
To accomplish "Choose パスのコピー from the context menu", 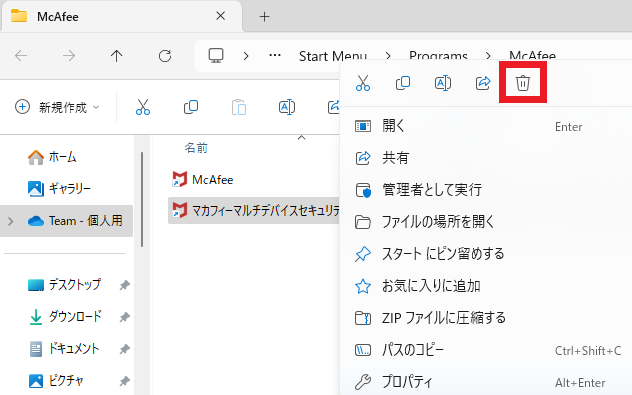I will pyautogui.click(x=485, y=350).
